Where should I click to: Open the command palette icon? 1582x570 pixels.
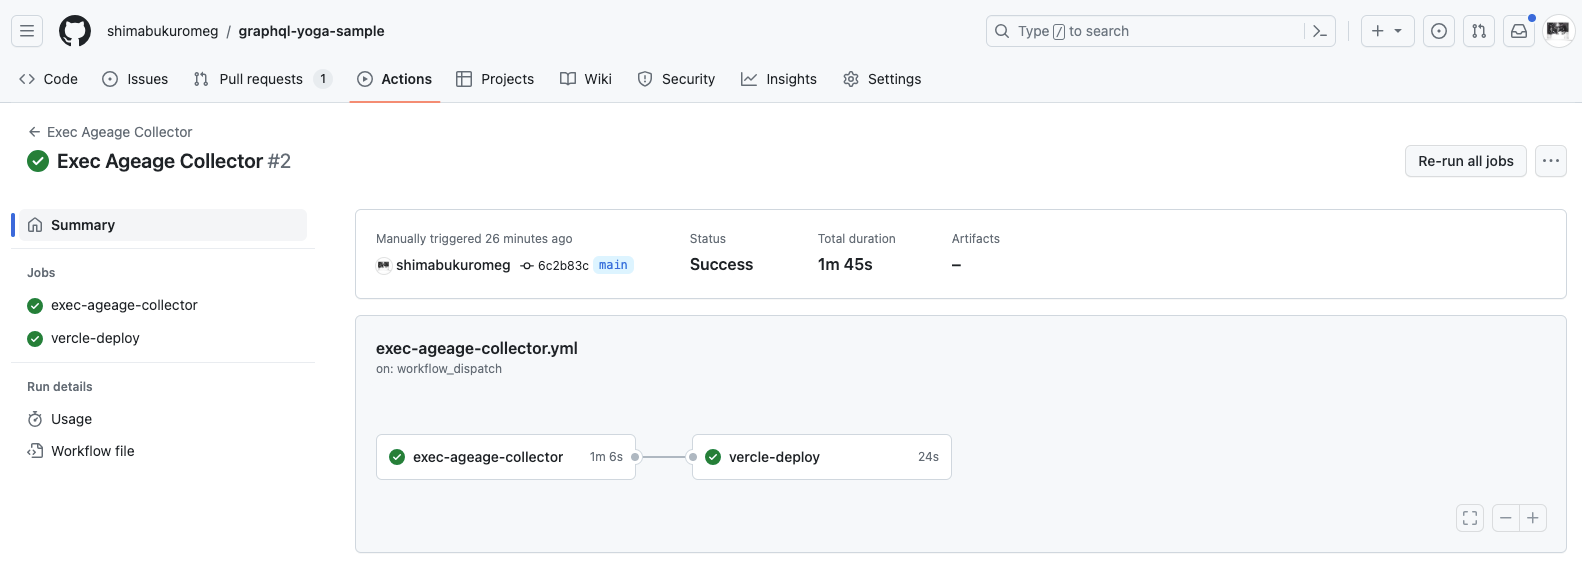(x=1320, y=31)
